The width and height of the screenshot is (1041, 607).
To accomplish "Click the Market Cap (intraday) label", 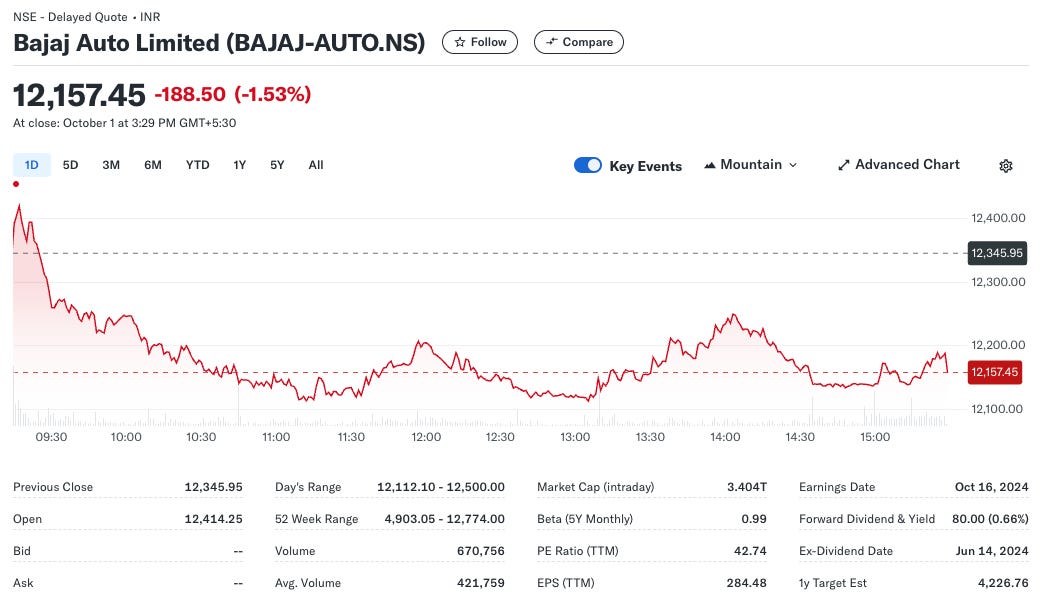I will [x=596, y=487].
